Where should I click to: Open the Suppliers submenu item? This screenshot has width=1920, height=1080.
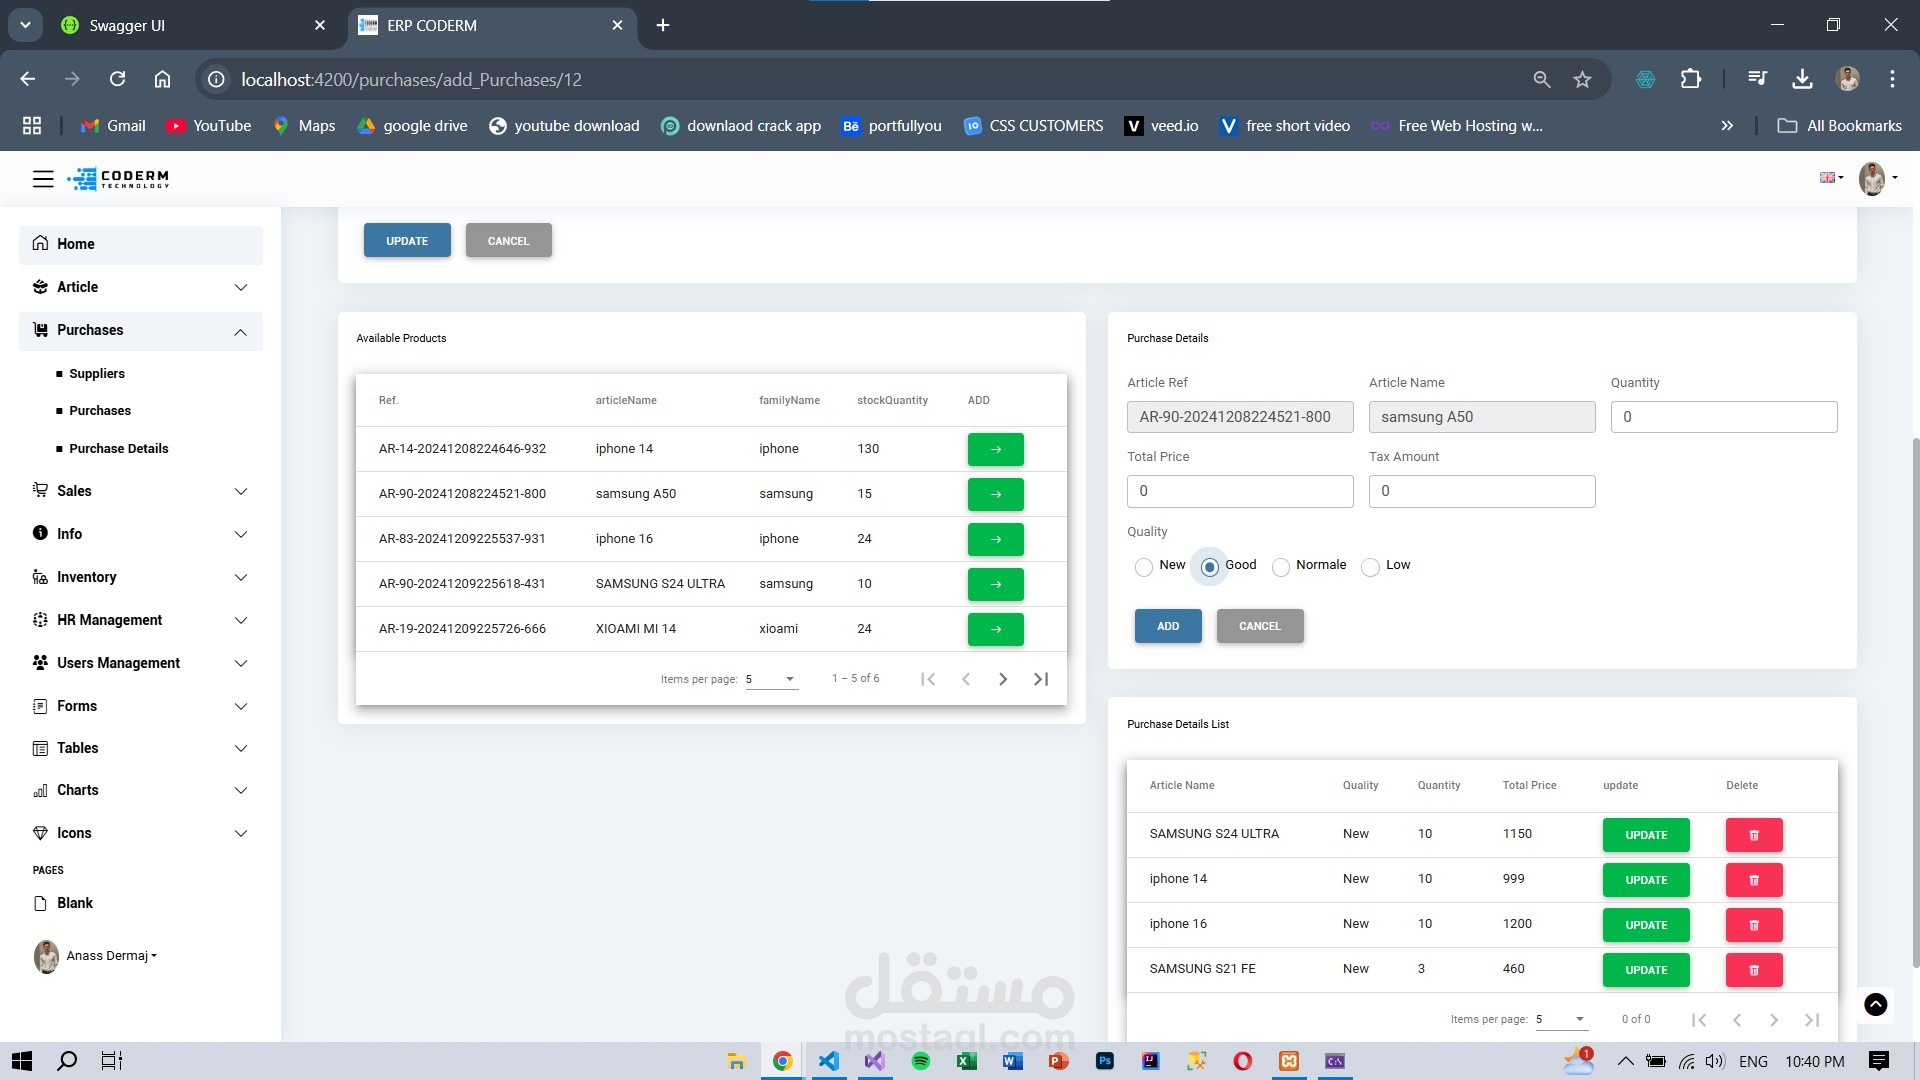tap(97, 374)
